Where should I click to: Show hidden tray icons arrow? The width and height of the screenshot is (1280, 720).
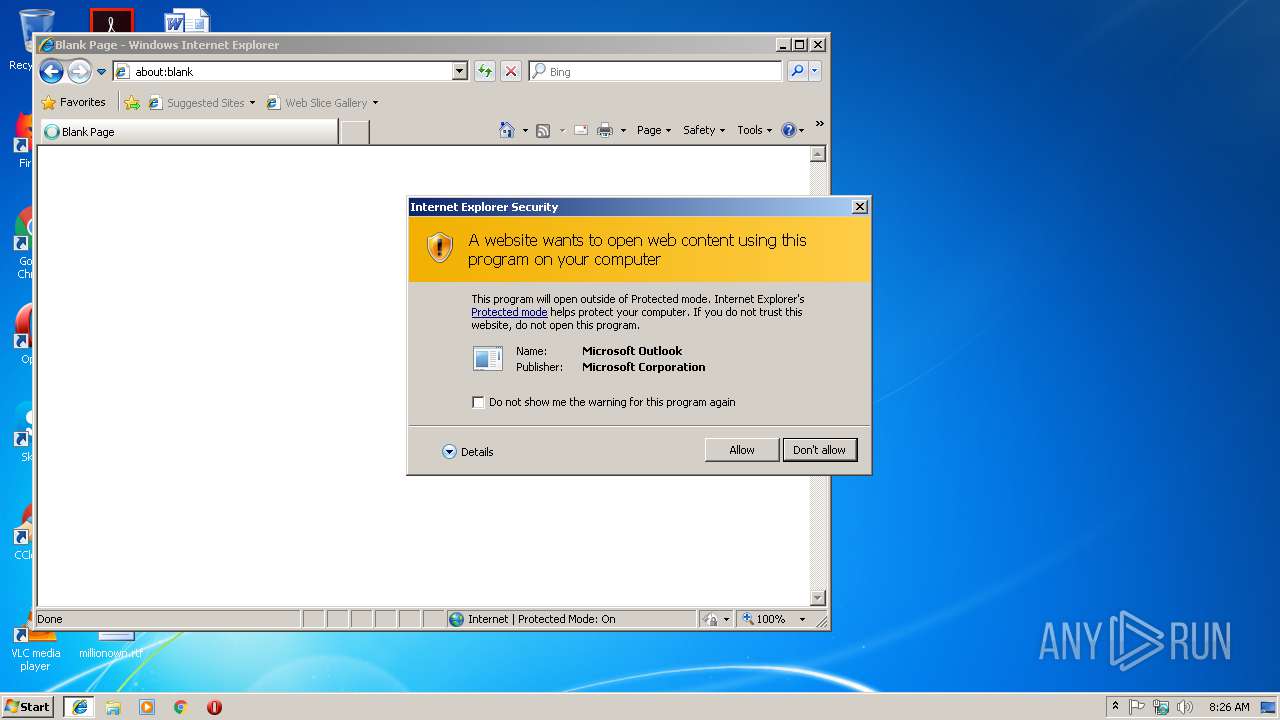tap(1116, 706)
